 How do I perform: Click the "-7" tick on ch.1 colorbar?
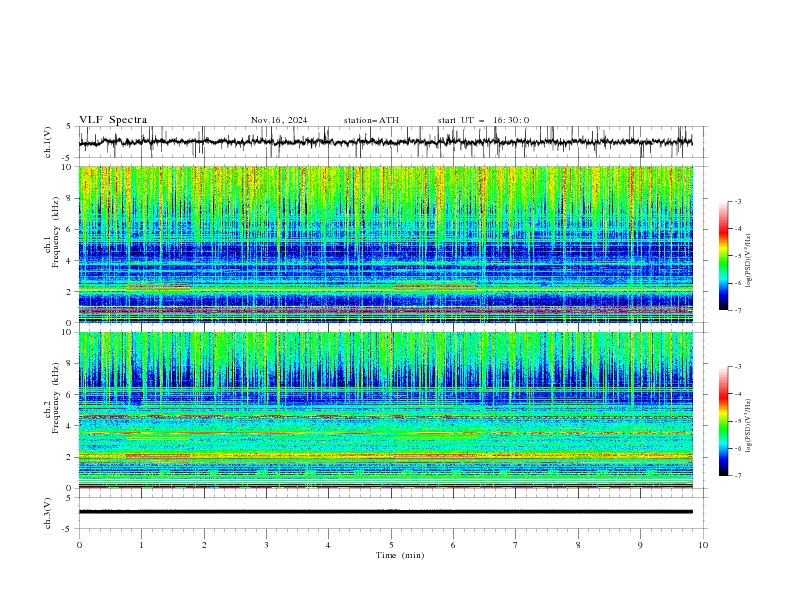[738, 310]
